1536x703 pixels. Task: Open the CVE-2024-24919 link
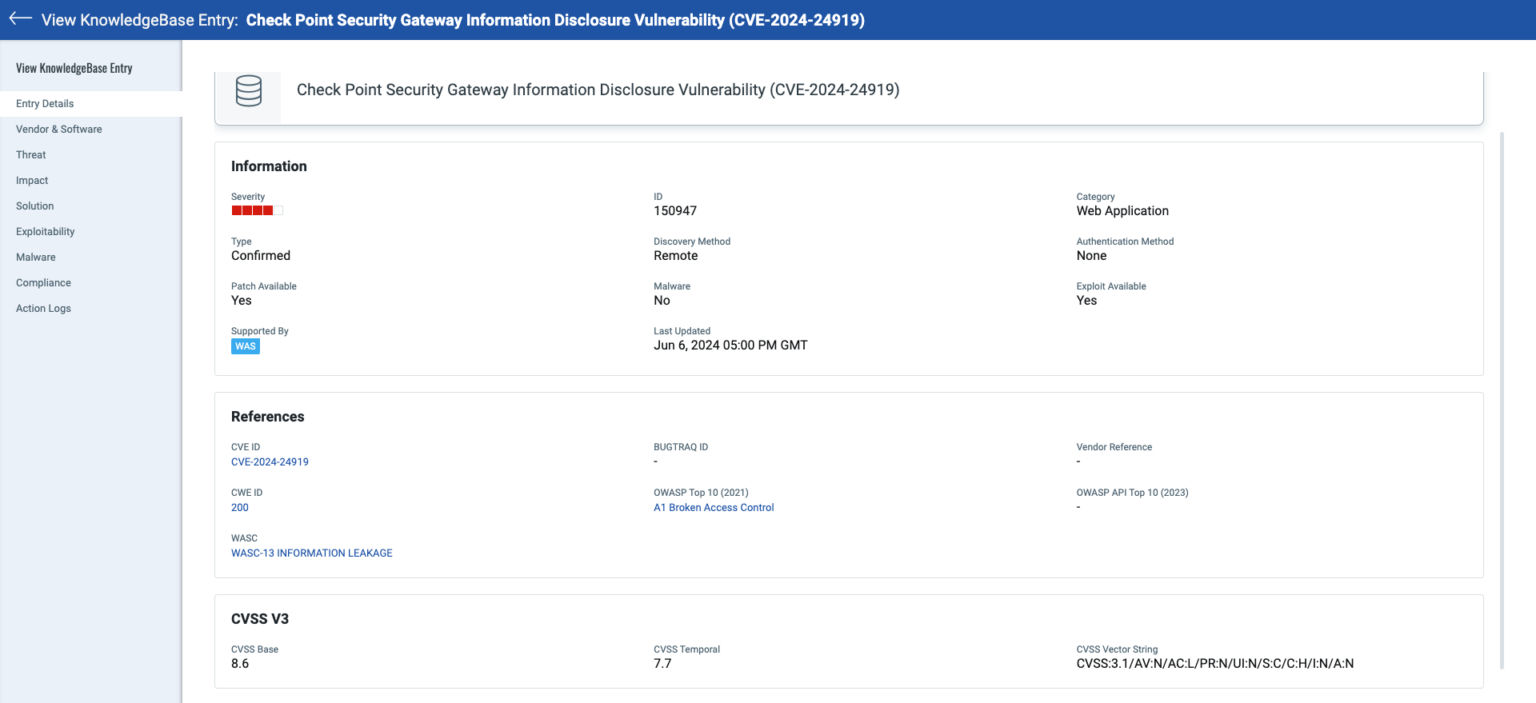[270, 462]
